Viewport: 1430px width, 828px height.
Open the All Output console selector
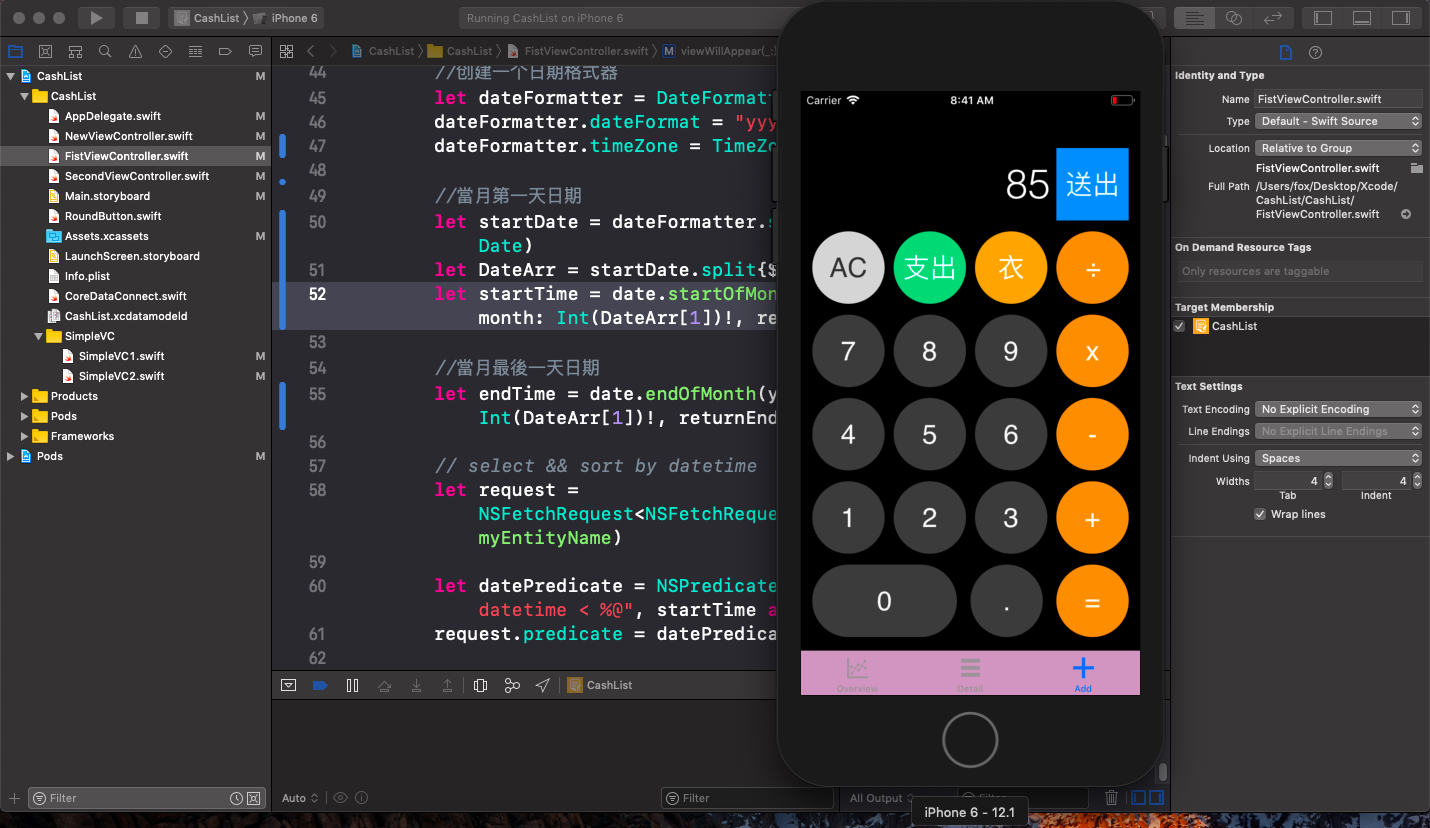tap(881, 798)
